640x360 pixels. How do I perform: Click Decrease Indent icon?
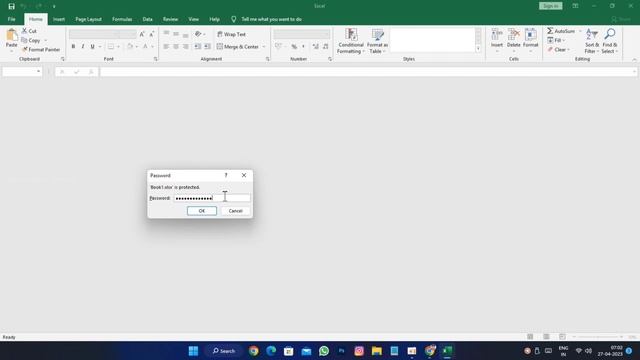(198, 47)
